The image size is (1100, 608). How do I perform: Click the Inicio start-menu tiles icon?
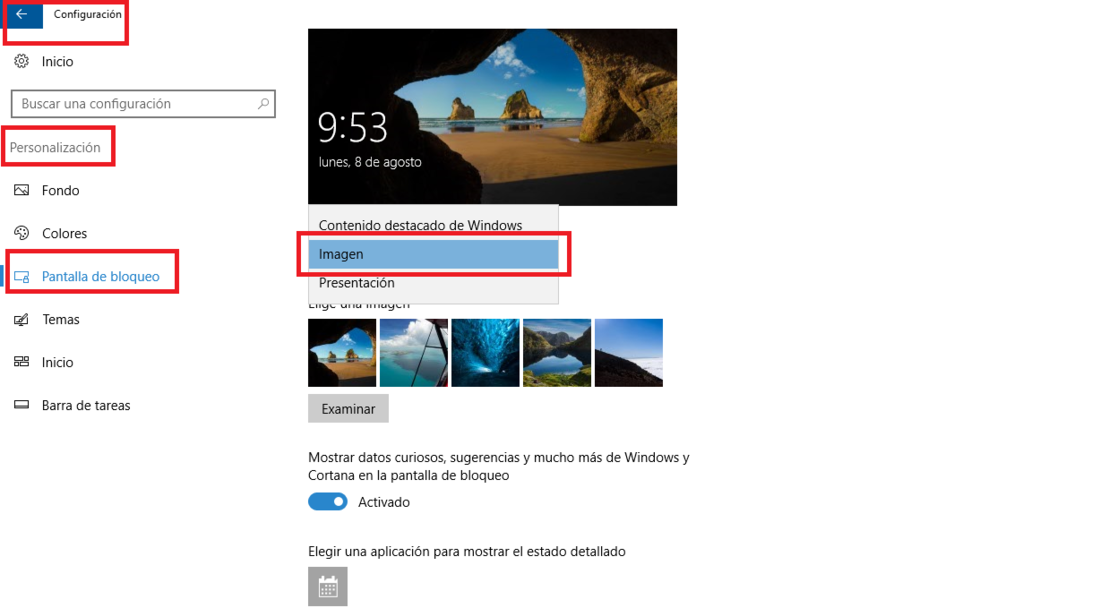tap(22, 362)
